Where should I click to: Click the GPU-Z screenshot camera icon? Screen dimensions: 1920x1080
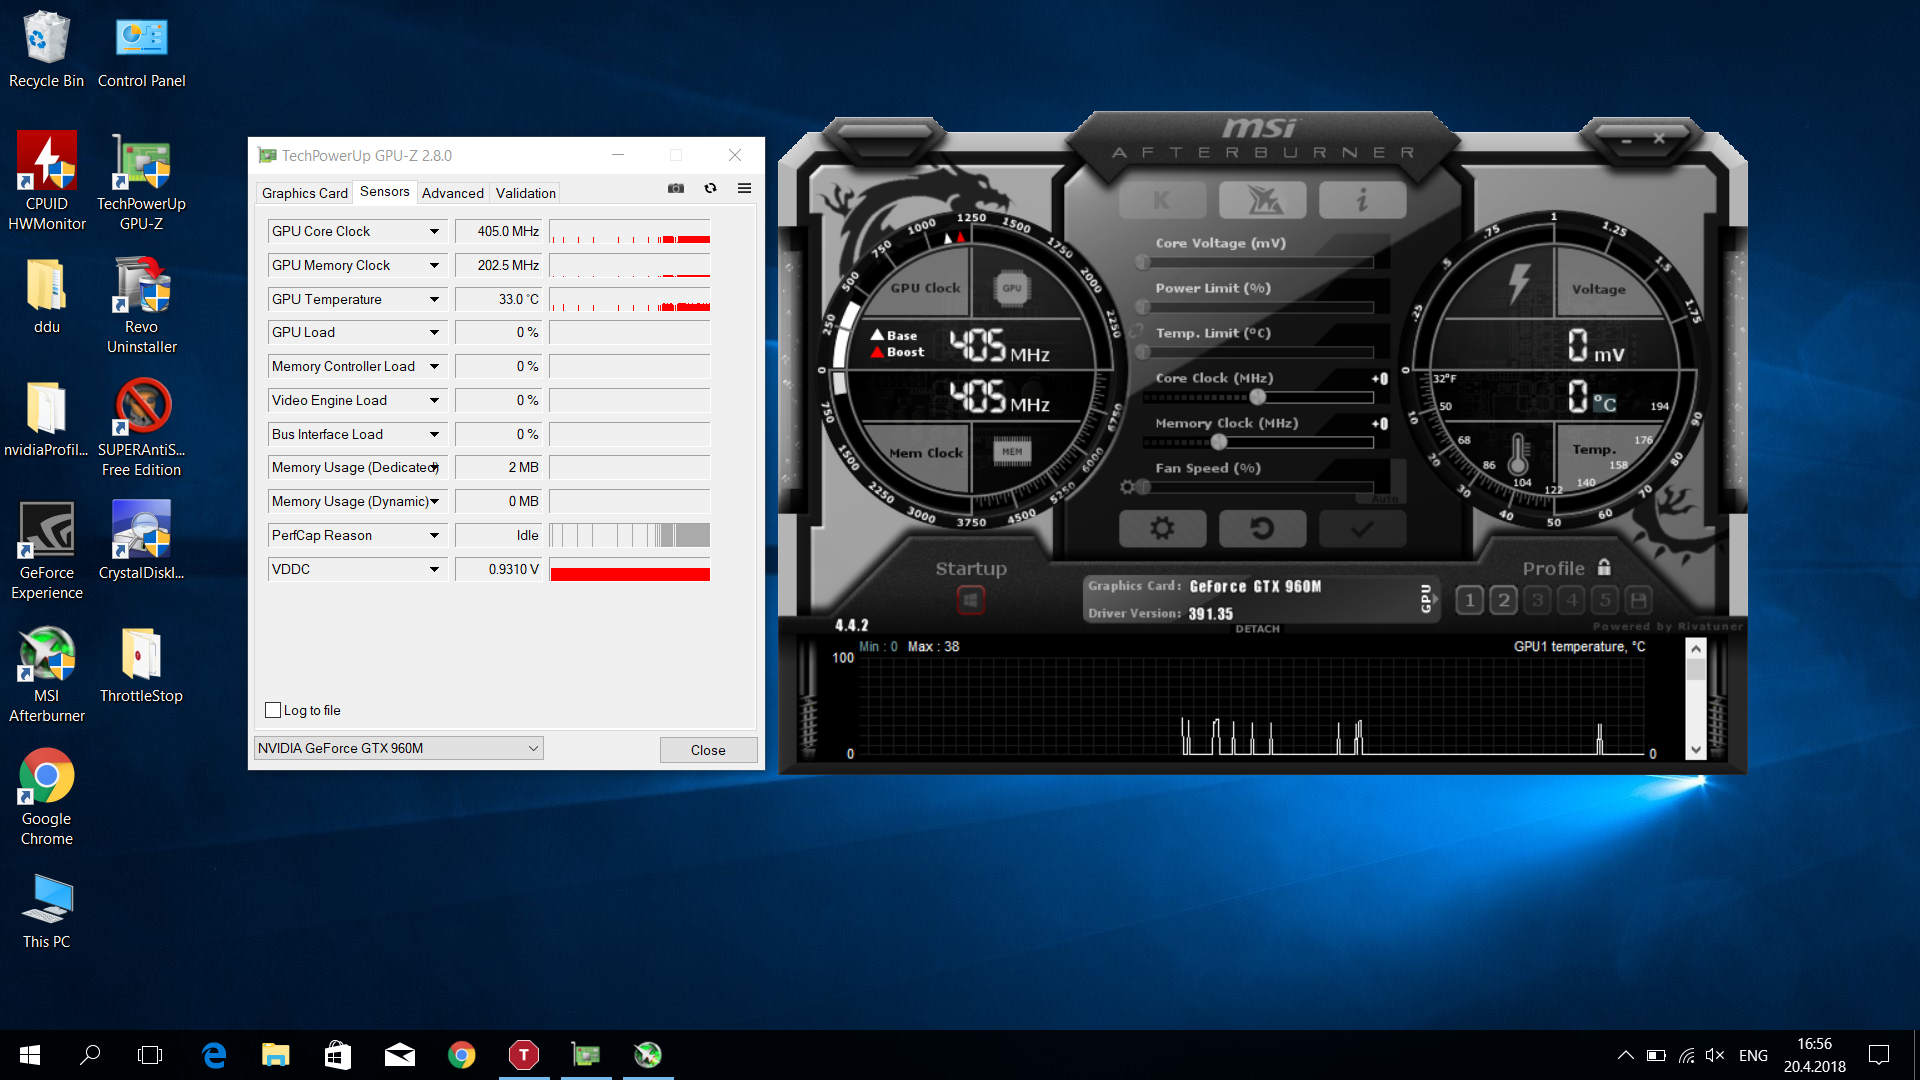pyautogui.click(x=676, y=188)
